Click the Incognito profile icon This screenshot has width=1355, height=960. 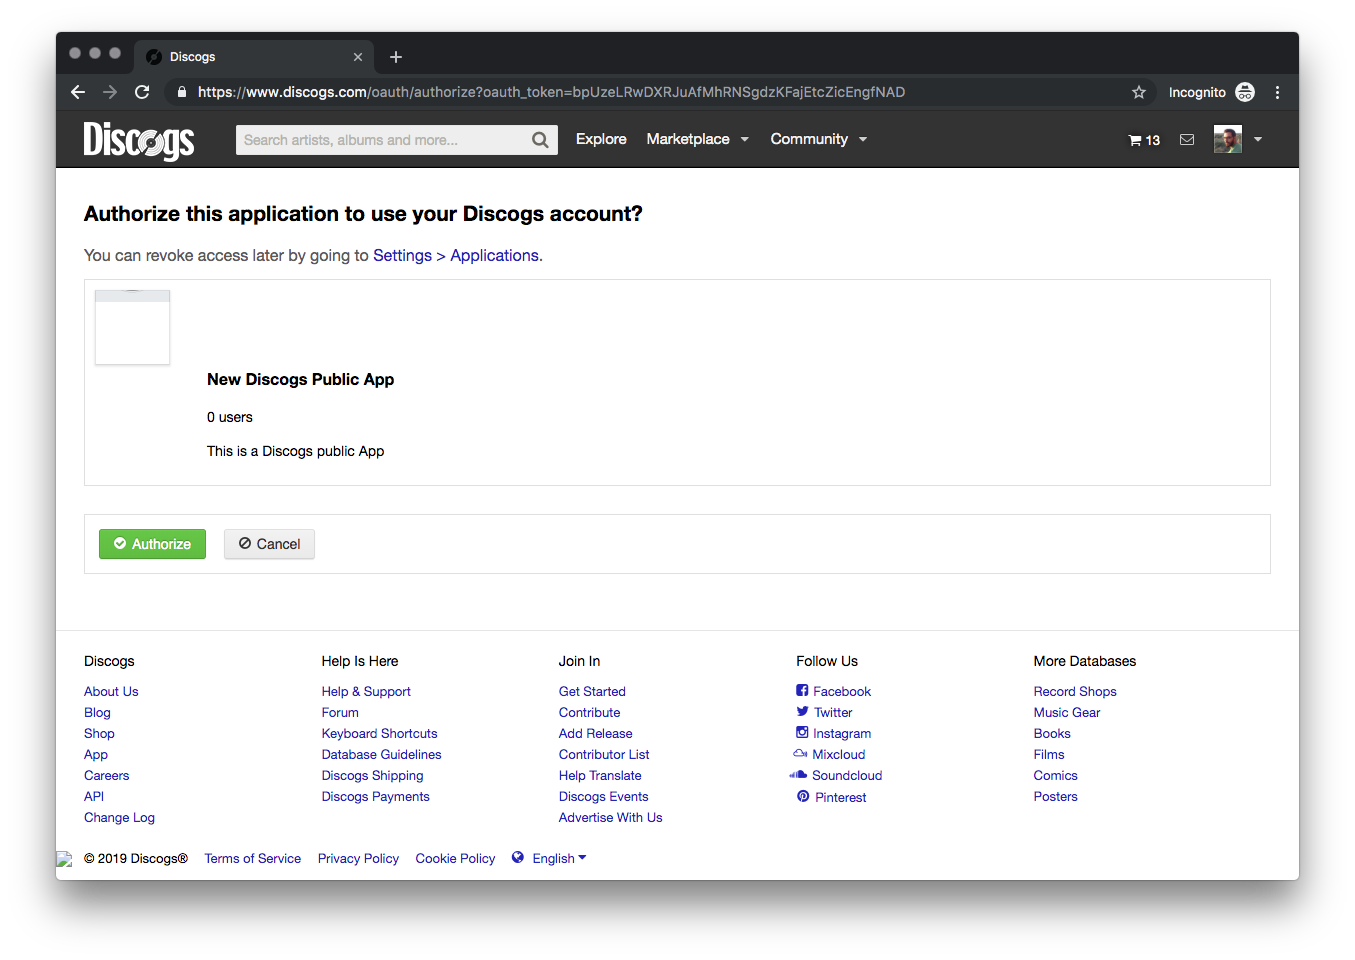pos(1245,92)
